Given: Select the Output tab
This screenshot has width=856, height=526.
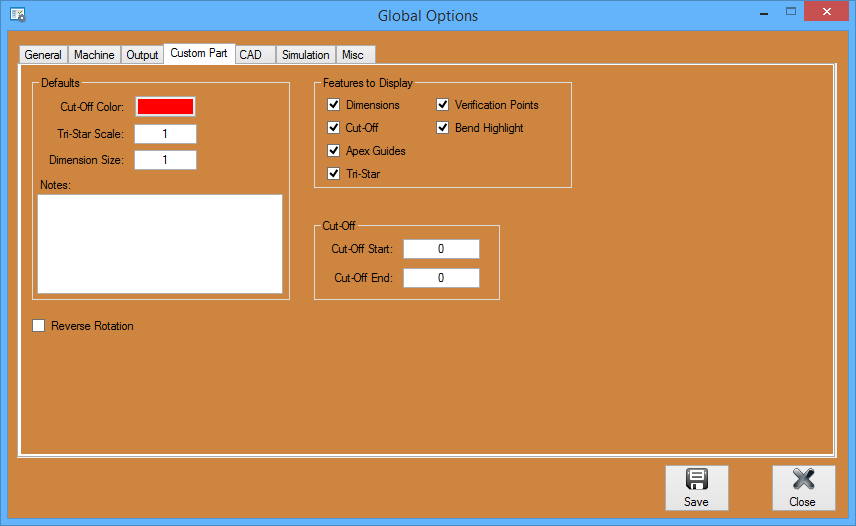Looking at the screenshot, I should coord(142,55).
